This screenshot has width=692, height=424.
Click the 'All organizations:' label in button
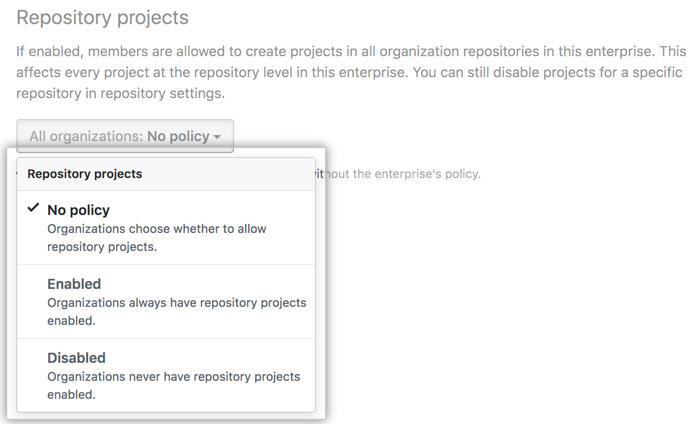pos(86,137)
